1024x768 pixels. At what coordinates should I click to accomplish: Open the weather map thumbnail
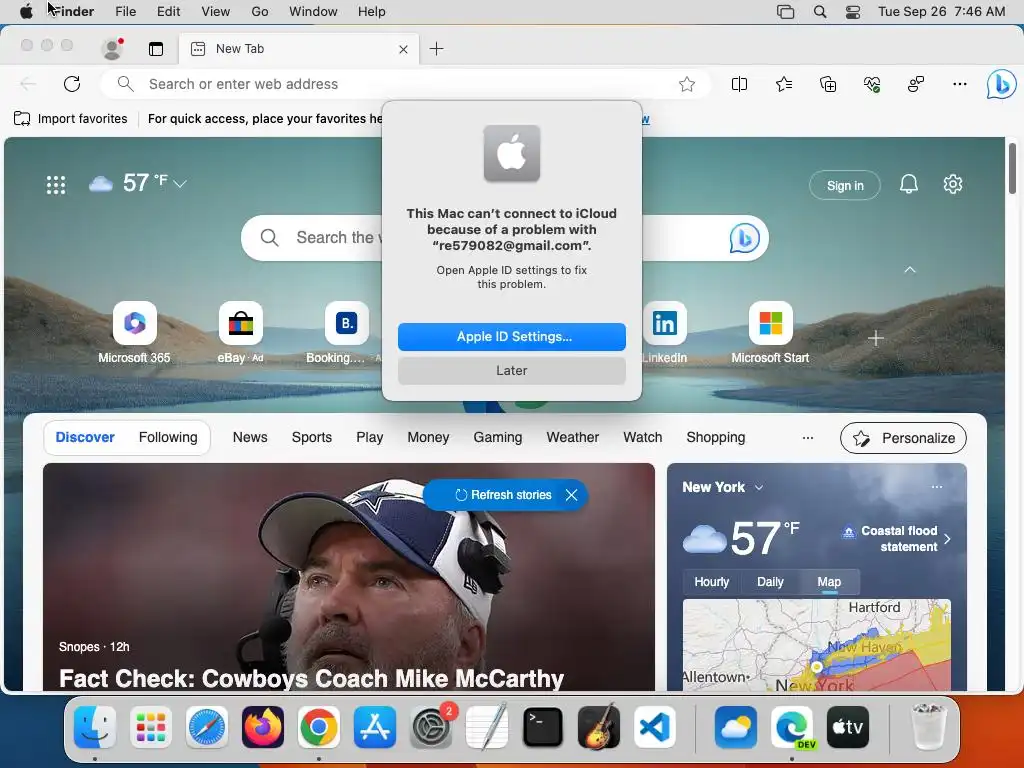click(x=816, y=645)
